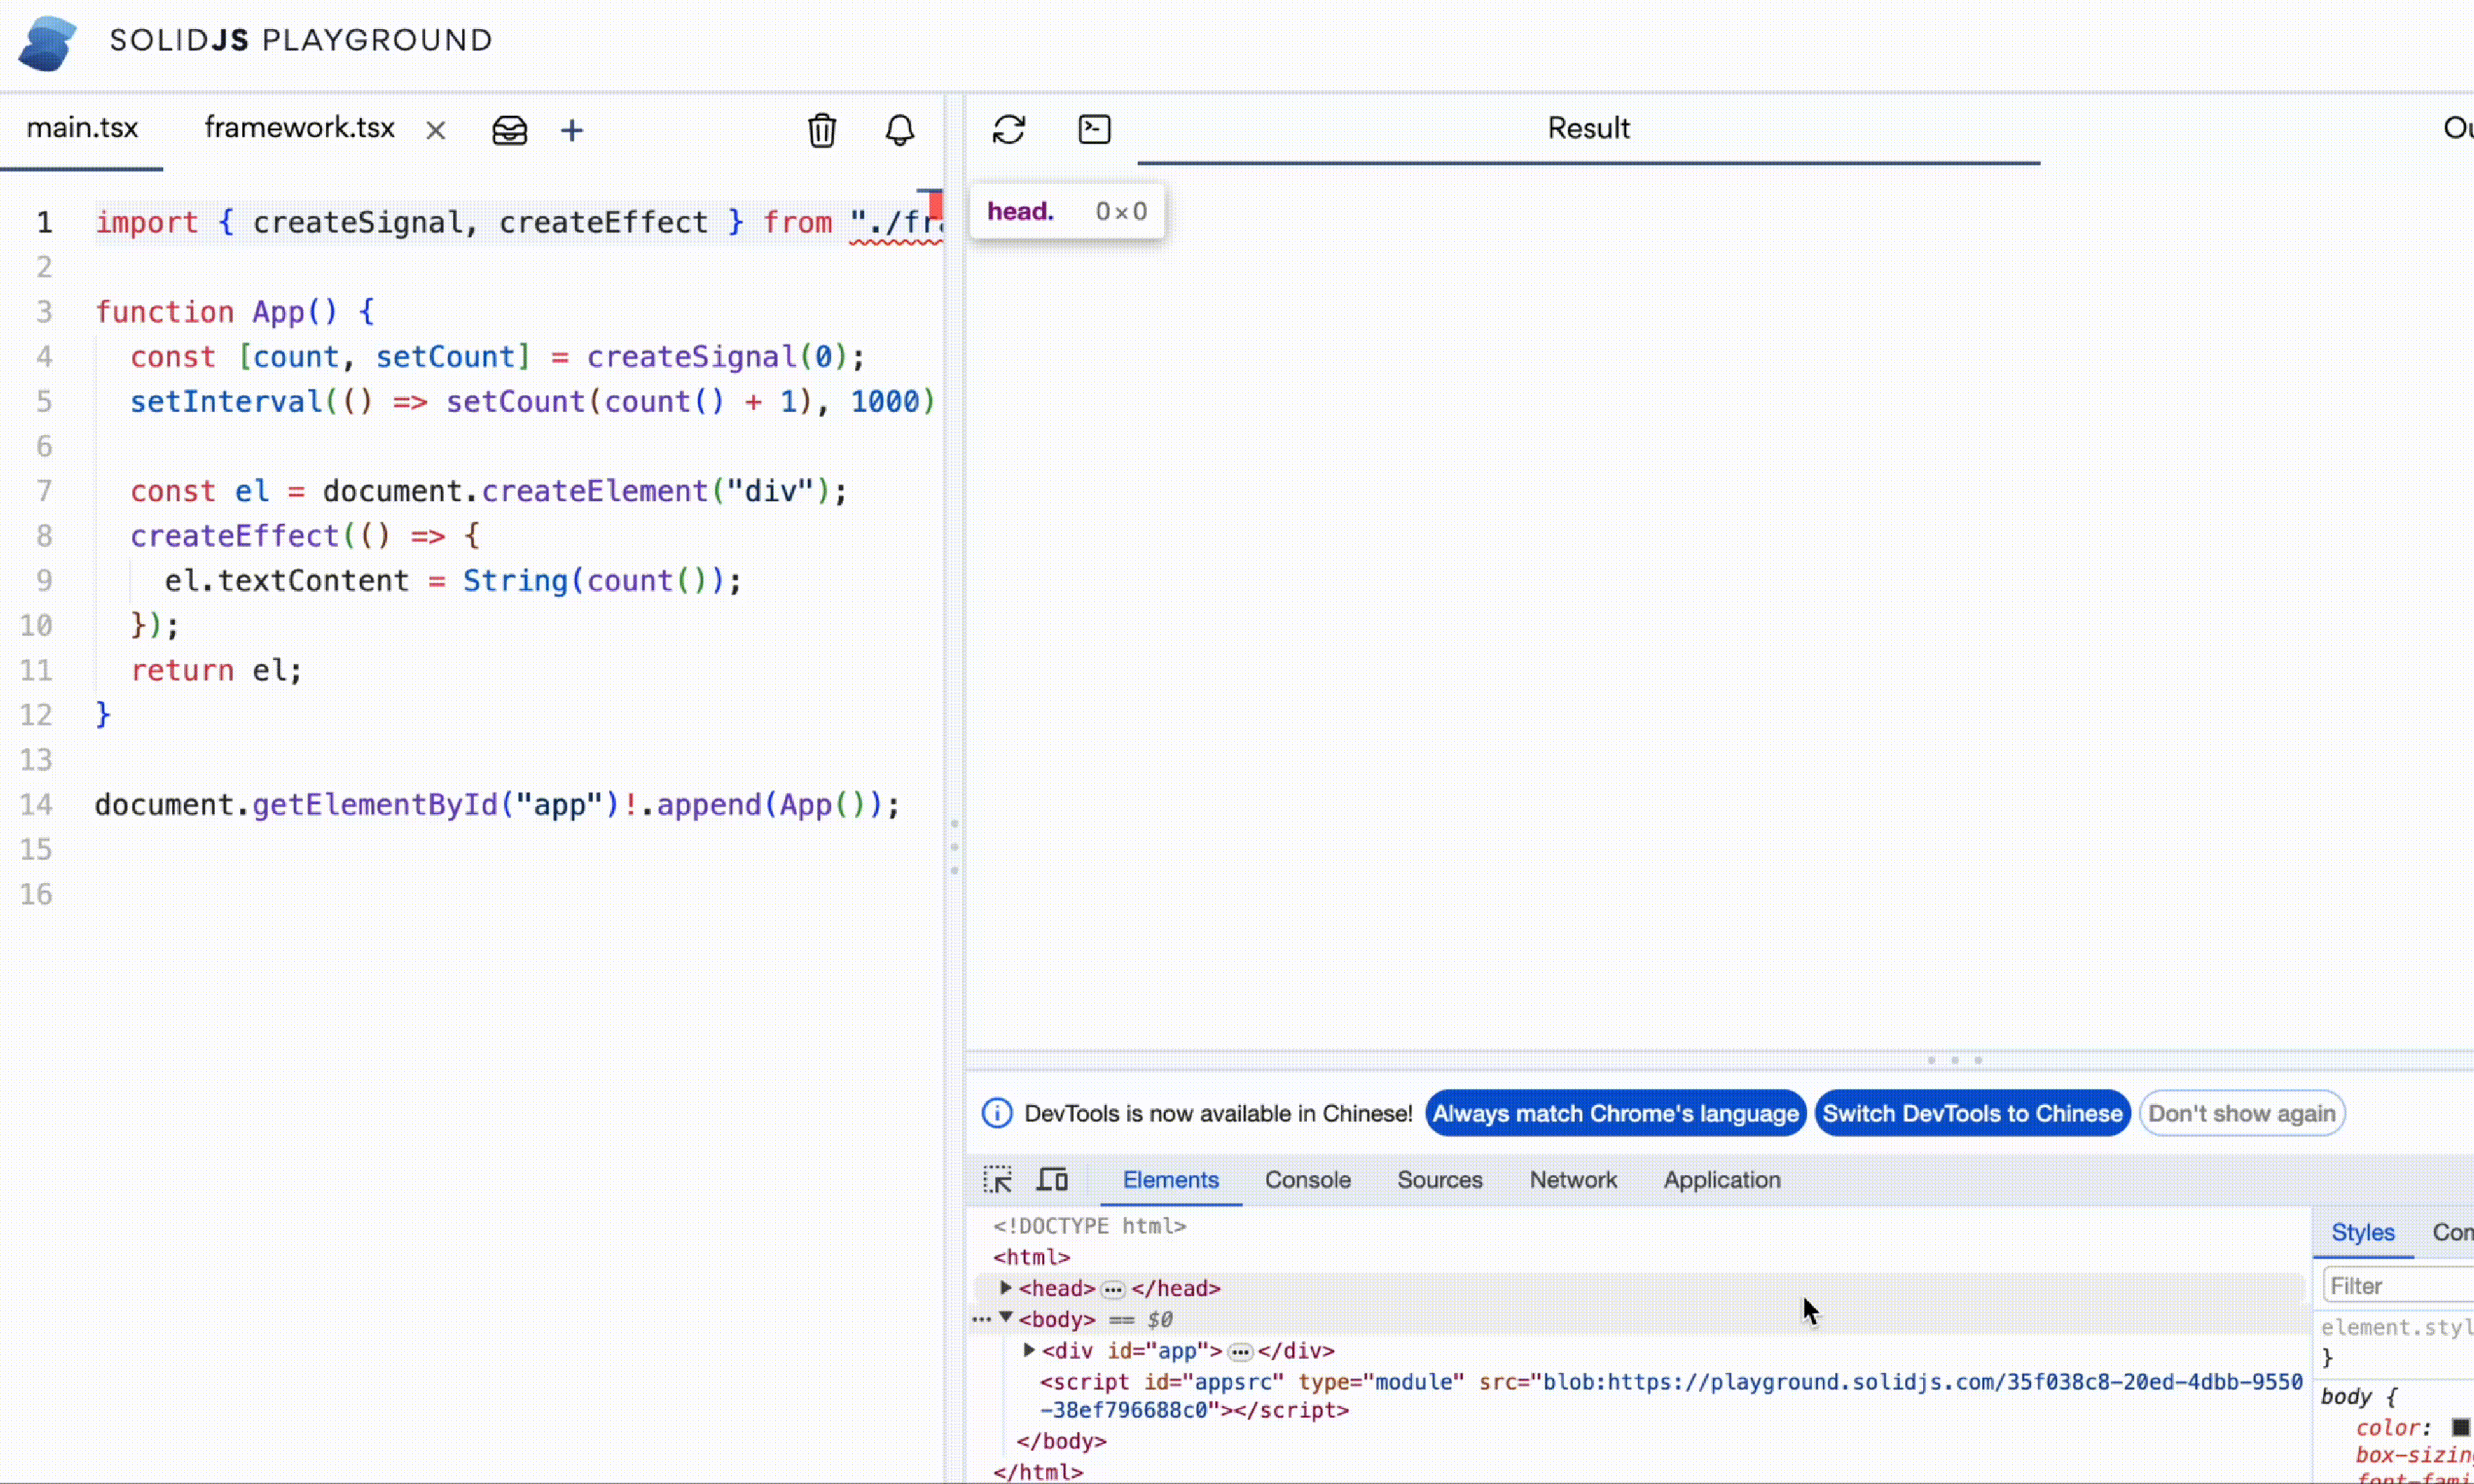
Task: Click the body color swatch
Action: point(2461,1427)
